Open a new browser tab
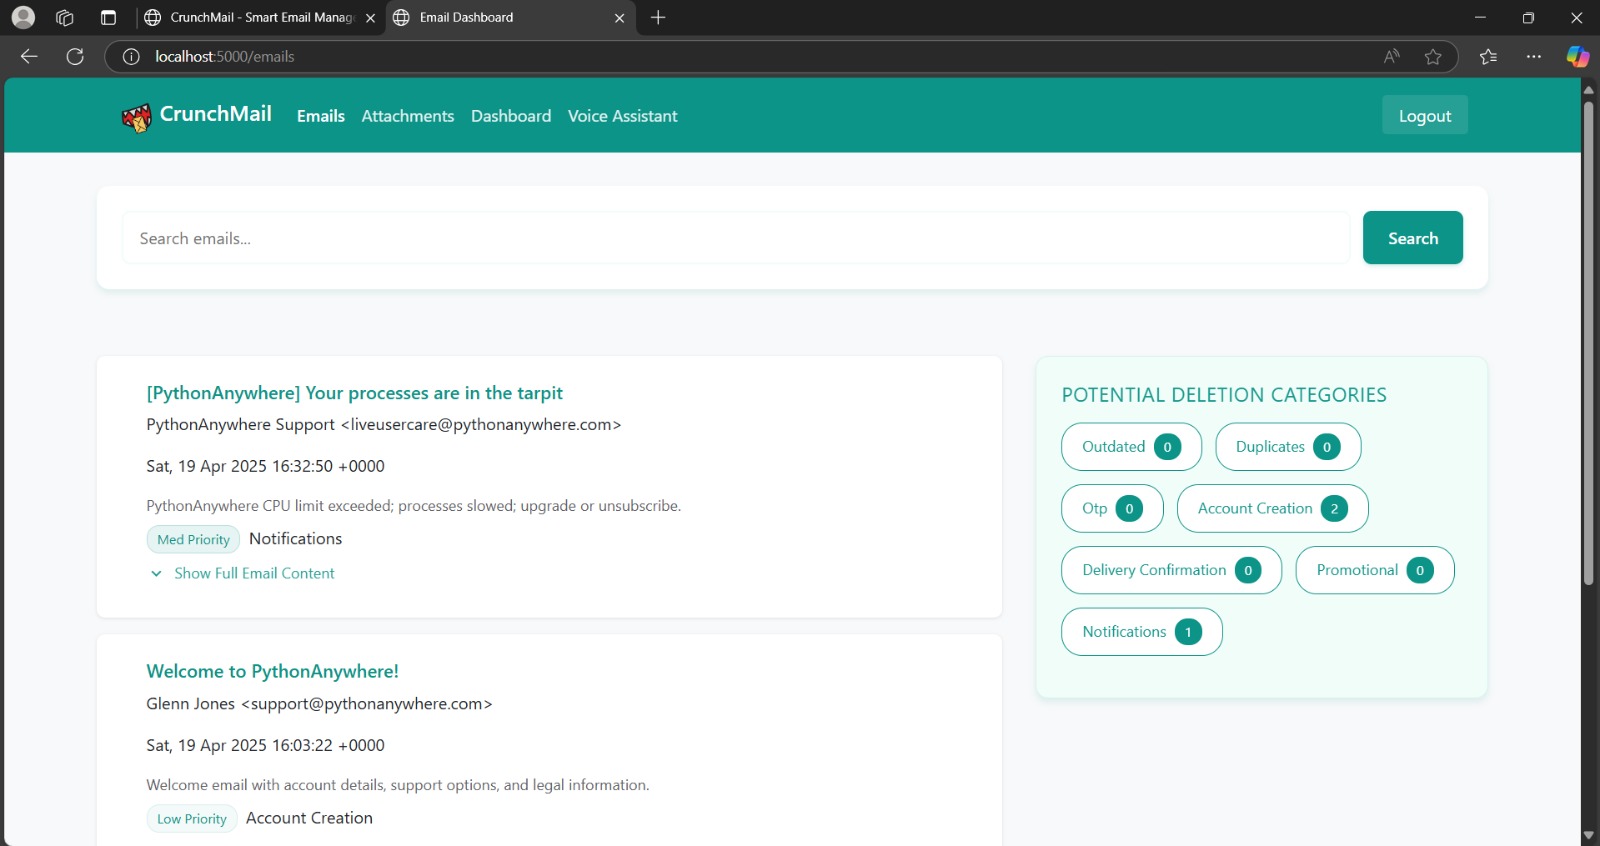 (x=658, y=17)
